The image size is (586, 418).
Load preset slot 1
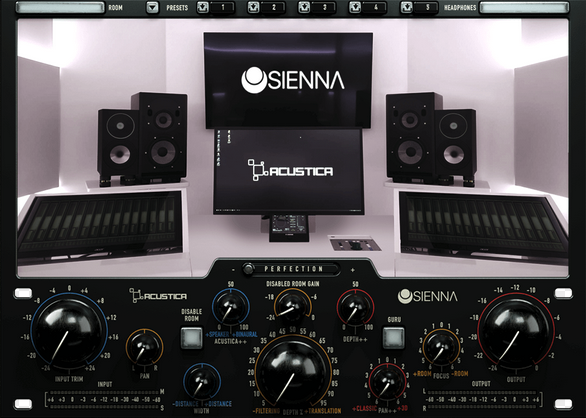pyautogui.click(x=223, y=7)
